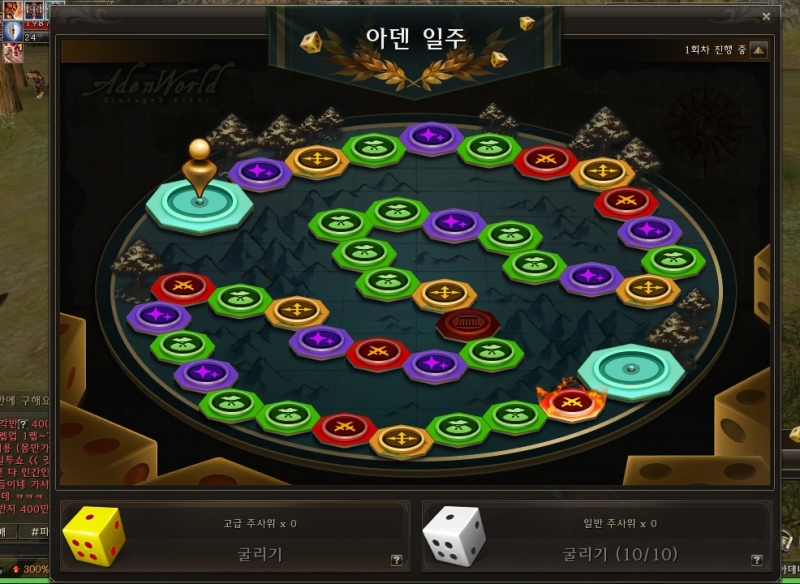The height and width of the screenshot is (584, 800).
Task: Click the shield buff icon top left
Action: click(x=12, y=32)
